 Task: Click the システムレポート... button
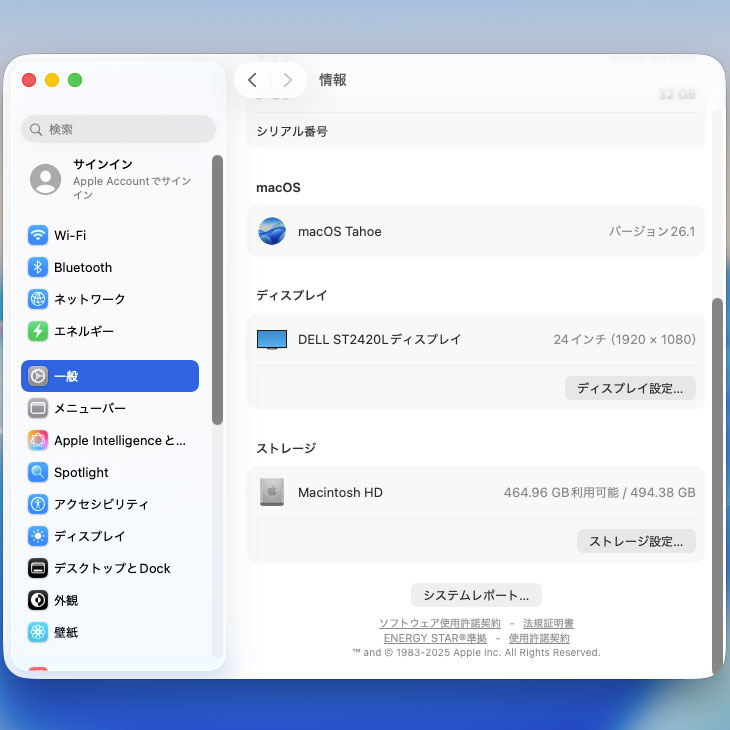point(476,595)
